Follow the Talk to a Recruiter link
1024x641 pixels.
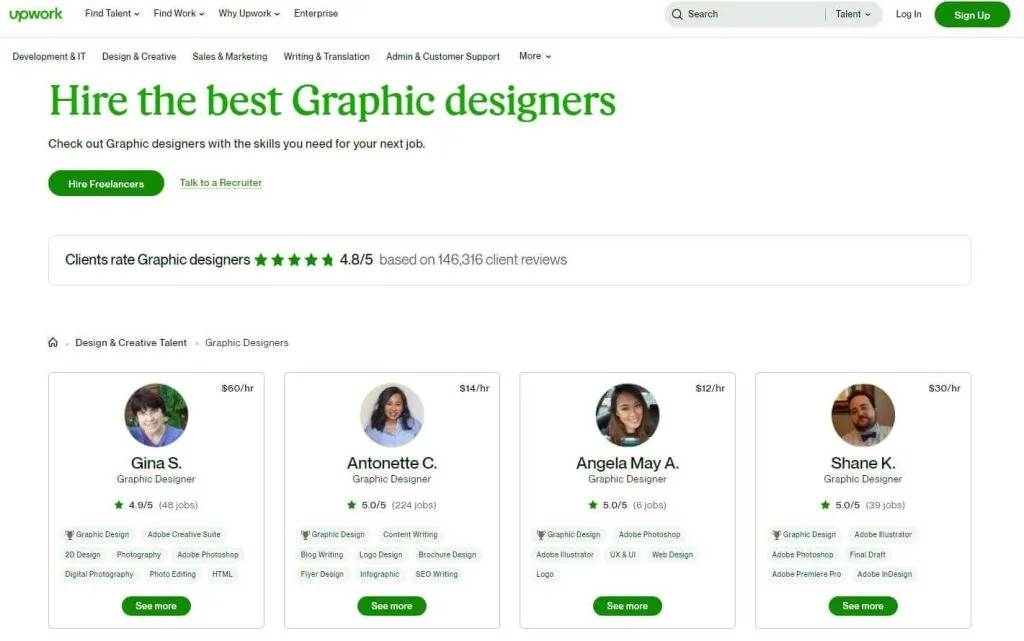pos(221,183)
